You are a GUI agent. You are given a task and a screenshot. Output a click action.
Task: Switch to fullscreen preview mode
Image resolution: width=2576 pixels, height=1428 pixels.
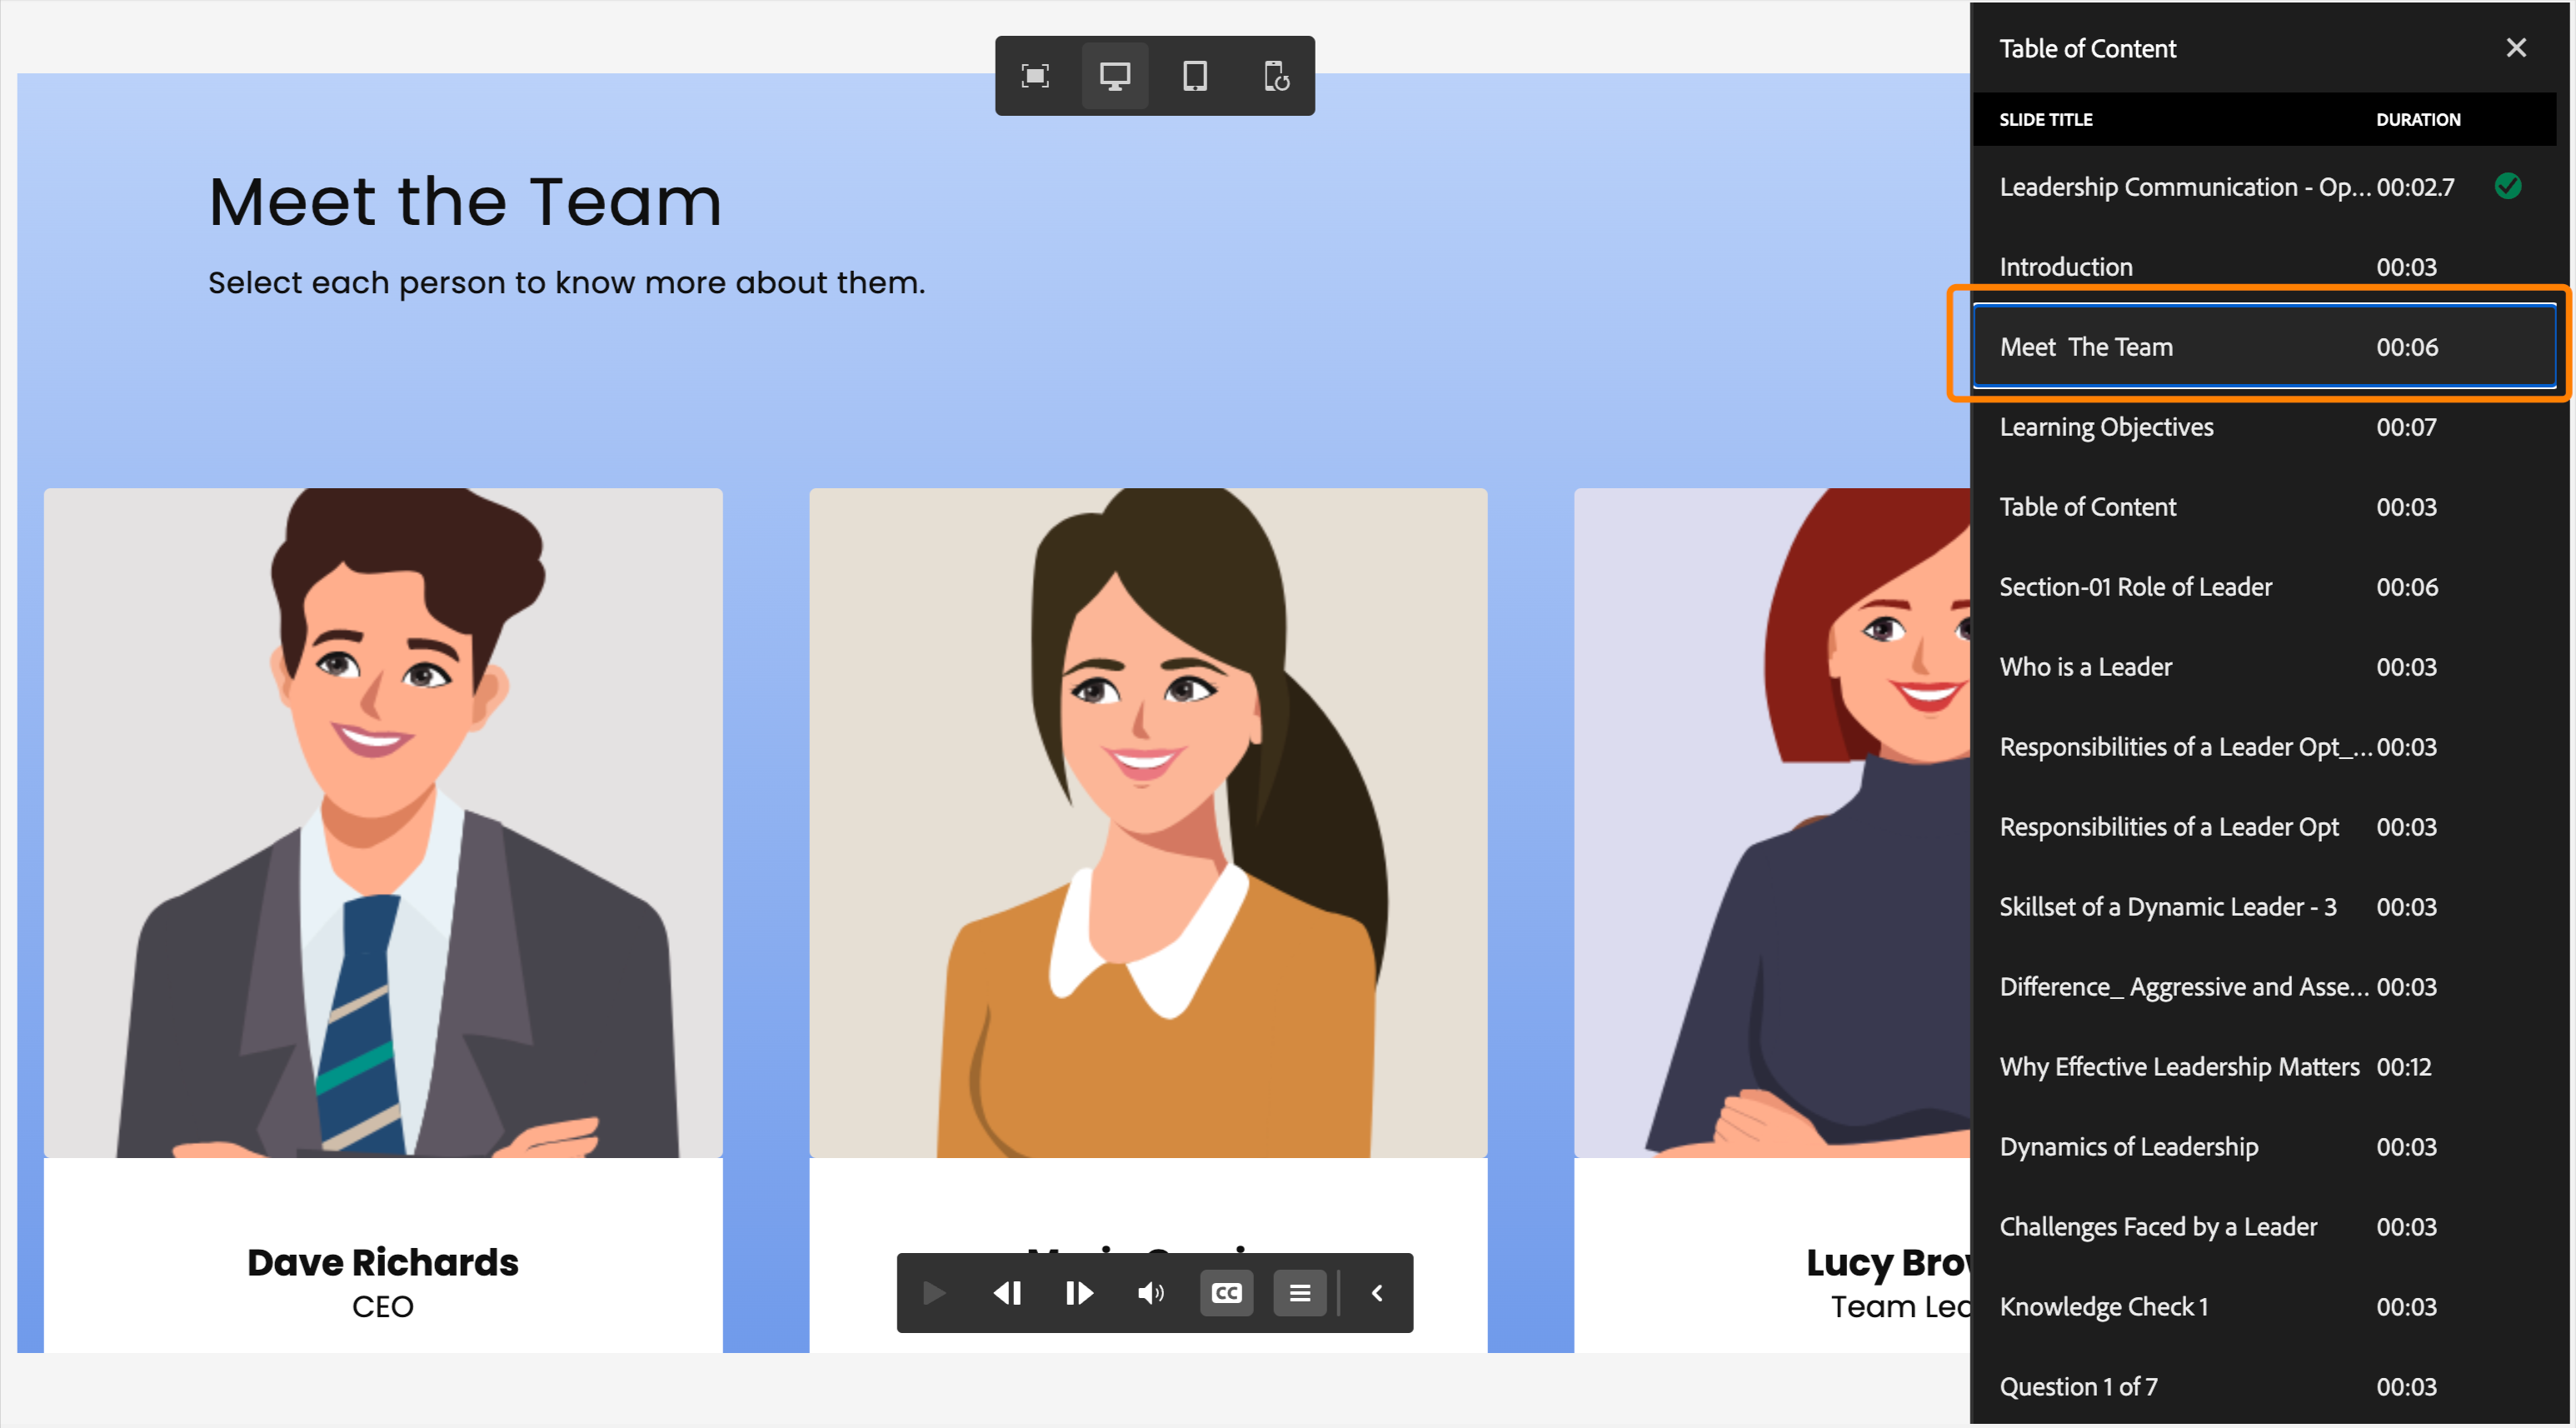pos(1035,75)
